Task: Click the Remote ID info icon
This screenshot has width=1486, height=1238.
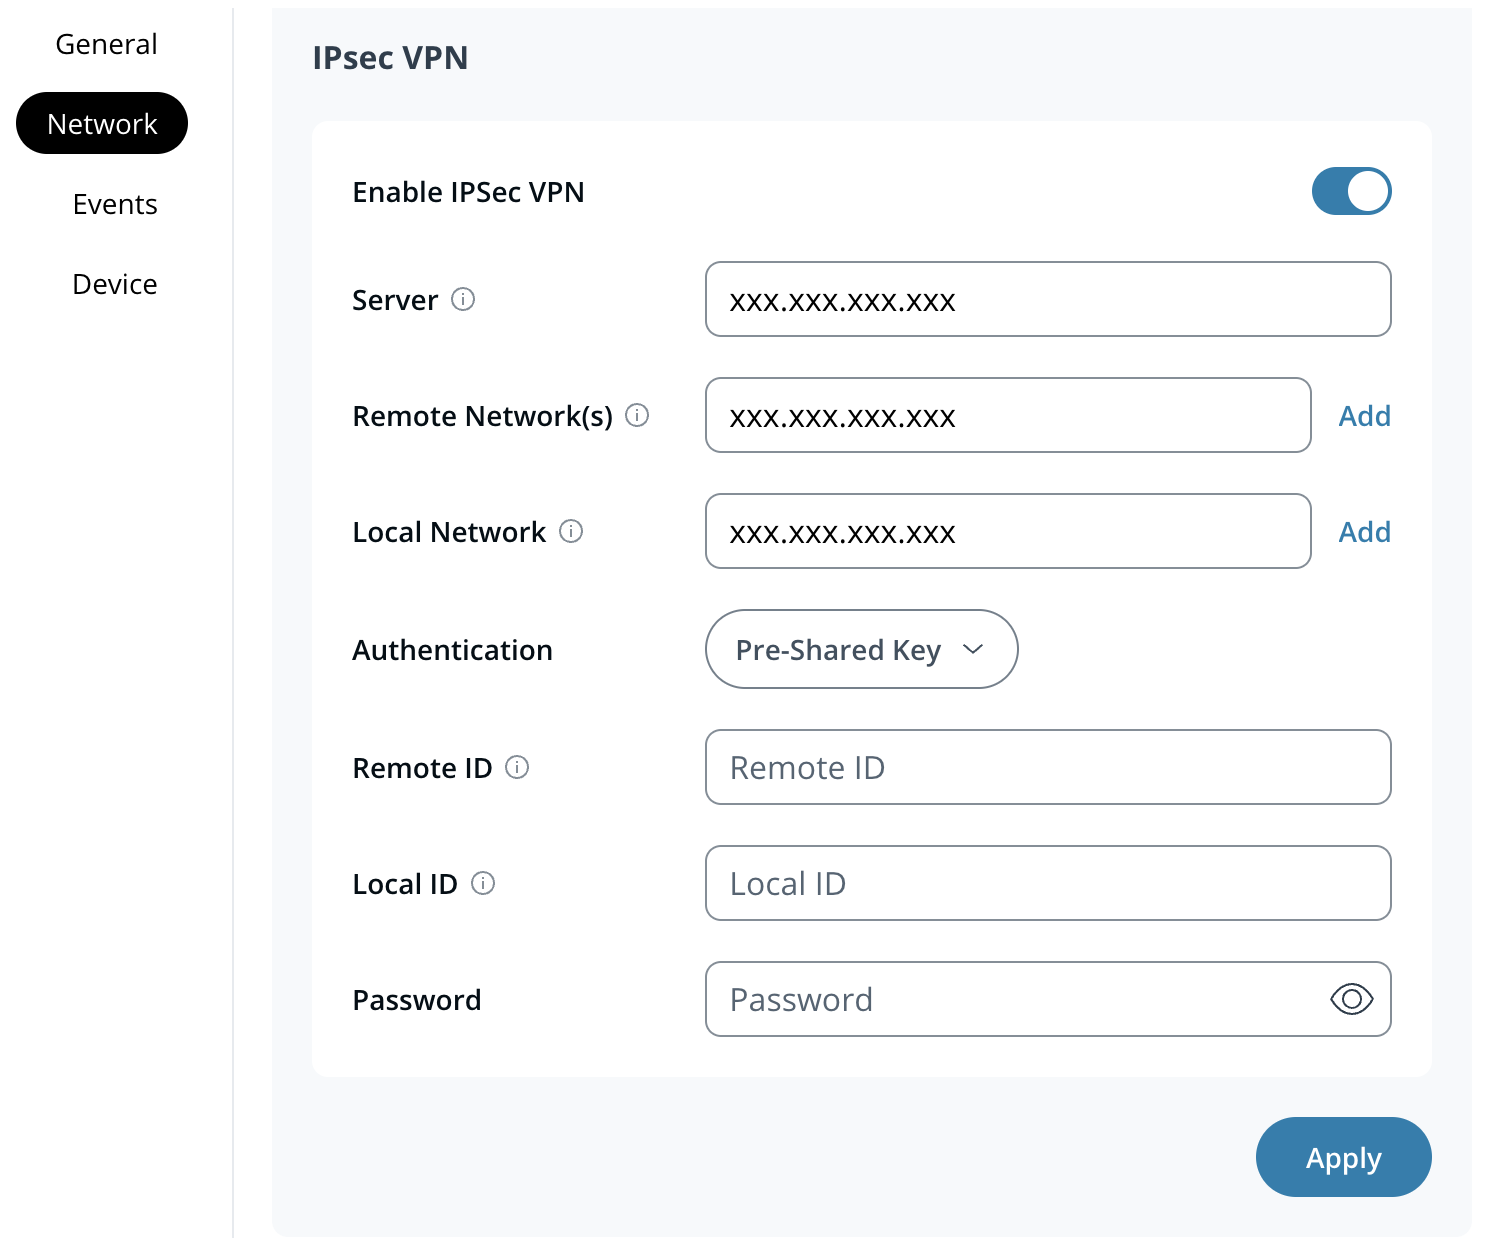Action: point(517,767)
